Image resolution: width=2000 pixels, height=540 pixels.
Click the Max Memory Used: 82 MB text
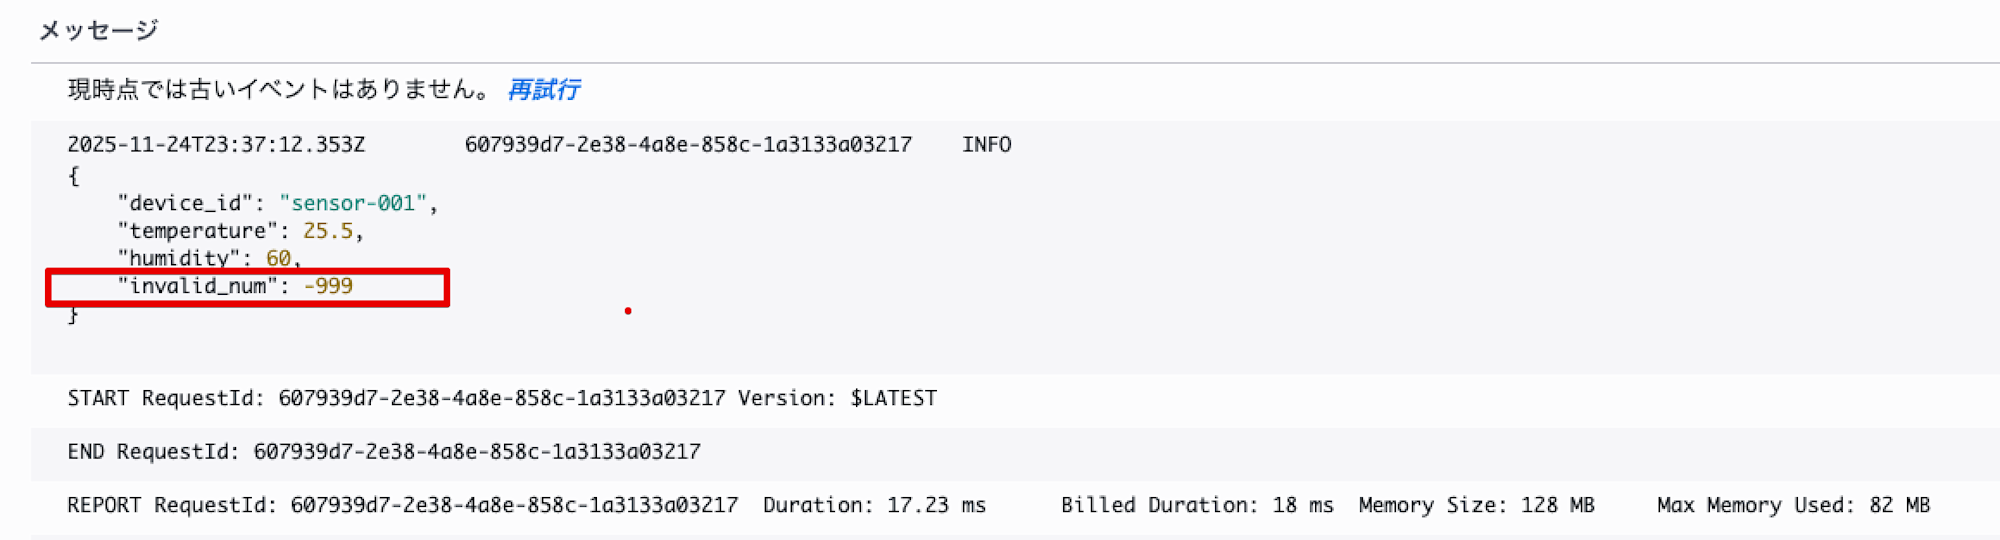[1793, 505]
